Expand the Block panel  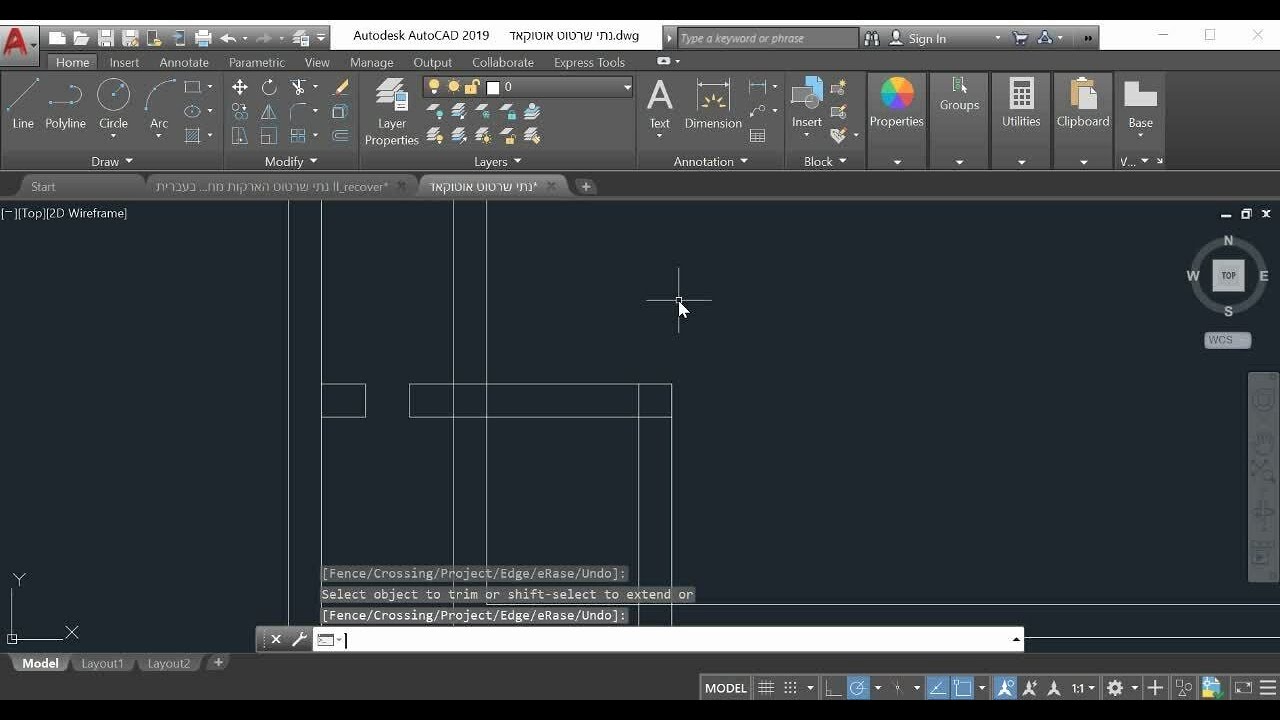[x=825, y=161]
